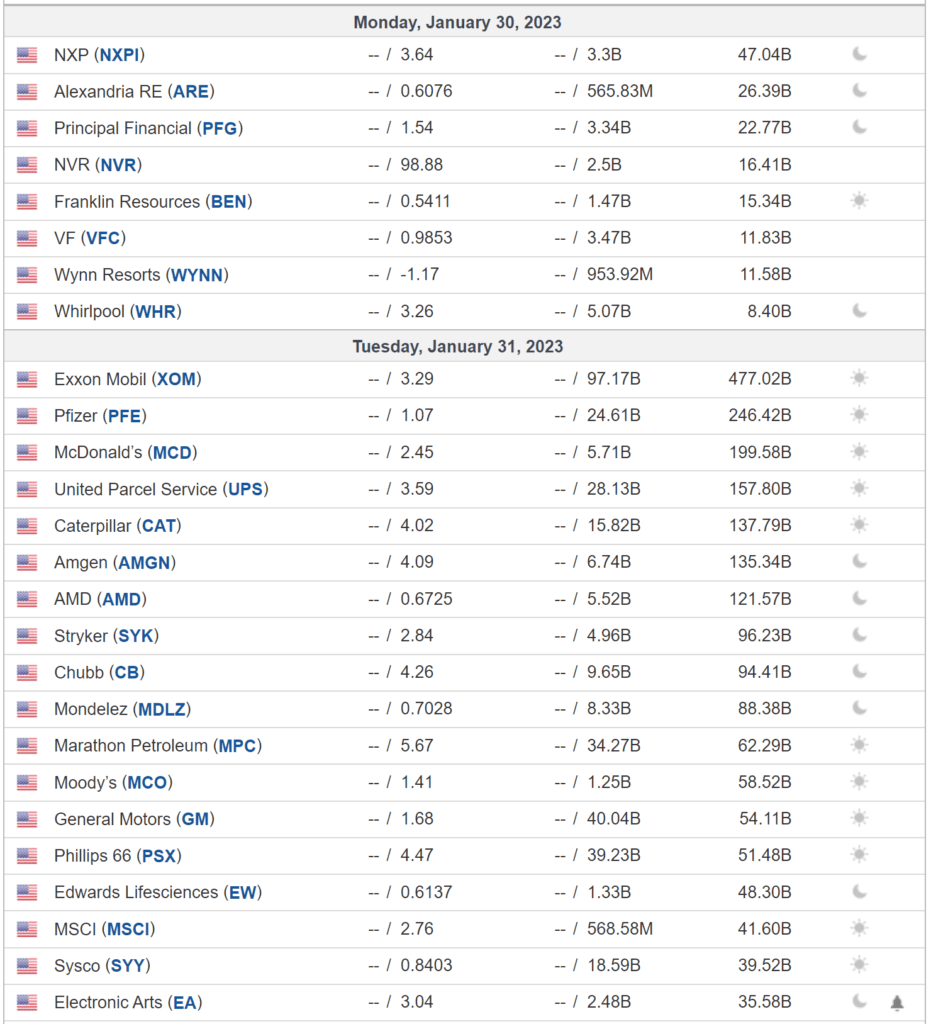Open the CB ticker link
The width and height of the screenshot is (931, 1024).
(x=127, y=672)
